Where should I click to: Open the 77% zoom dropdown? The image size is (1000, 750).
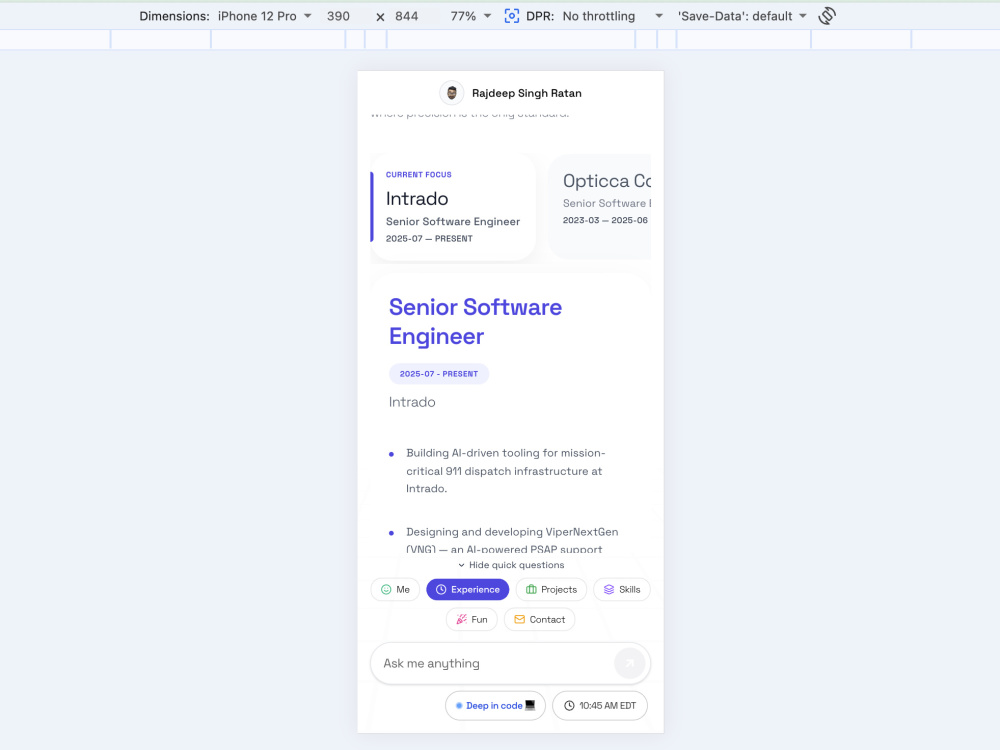(x=471, y=16)
